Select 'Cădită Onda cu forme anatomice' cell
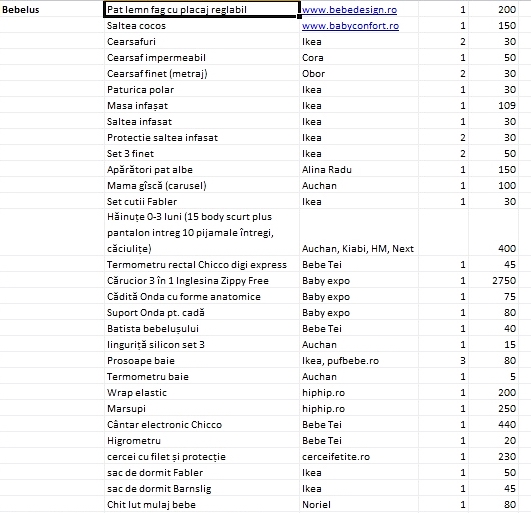The width and height of the screenshot is (531, 513). pos(202,297)
